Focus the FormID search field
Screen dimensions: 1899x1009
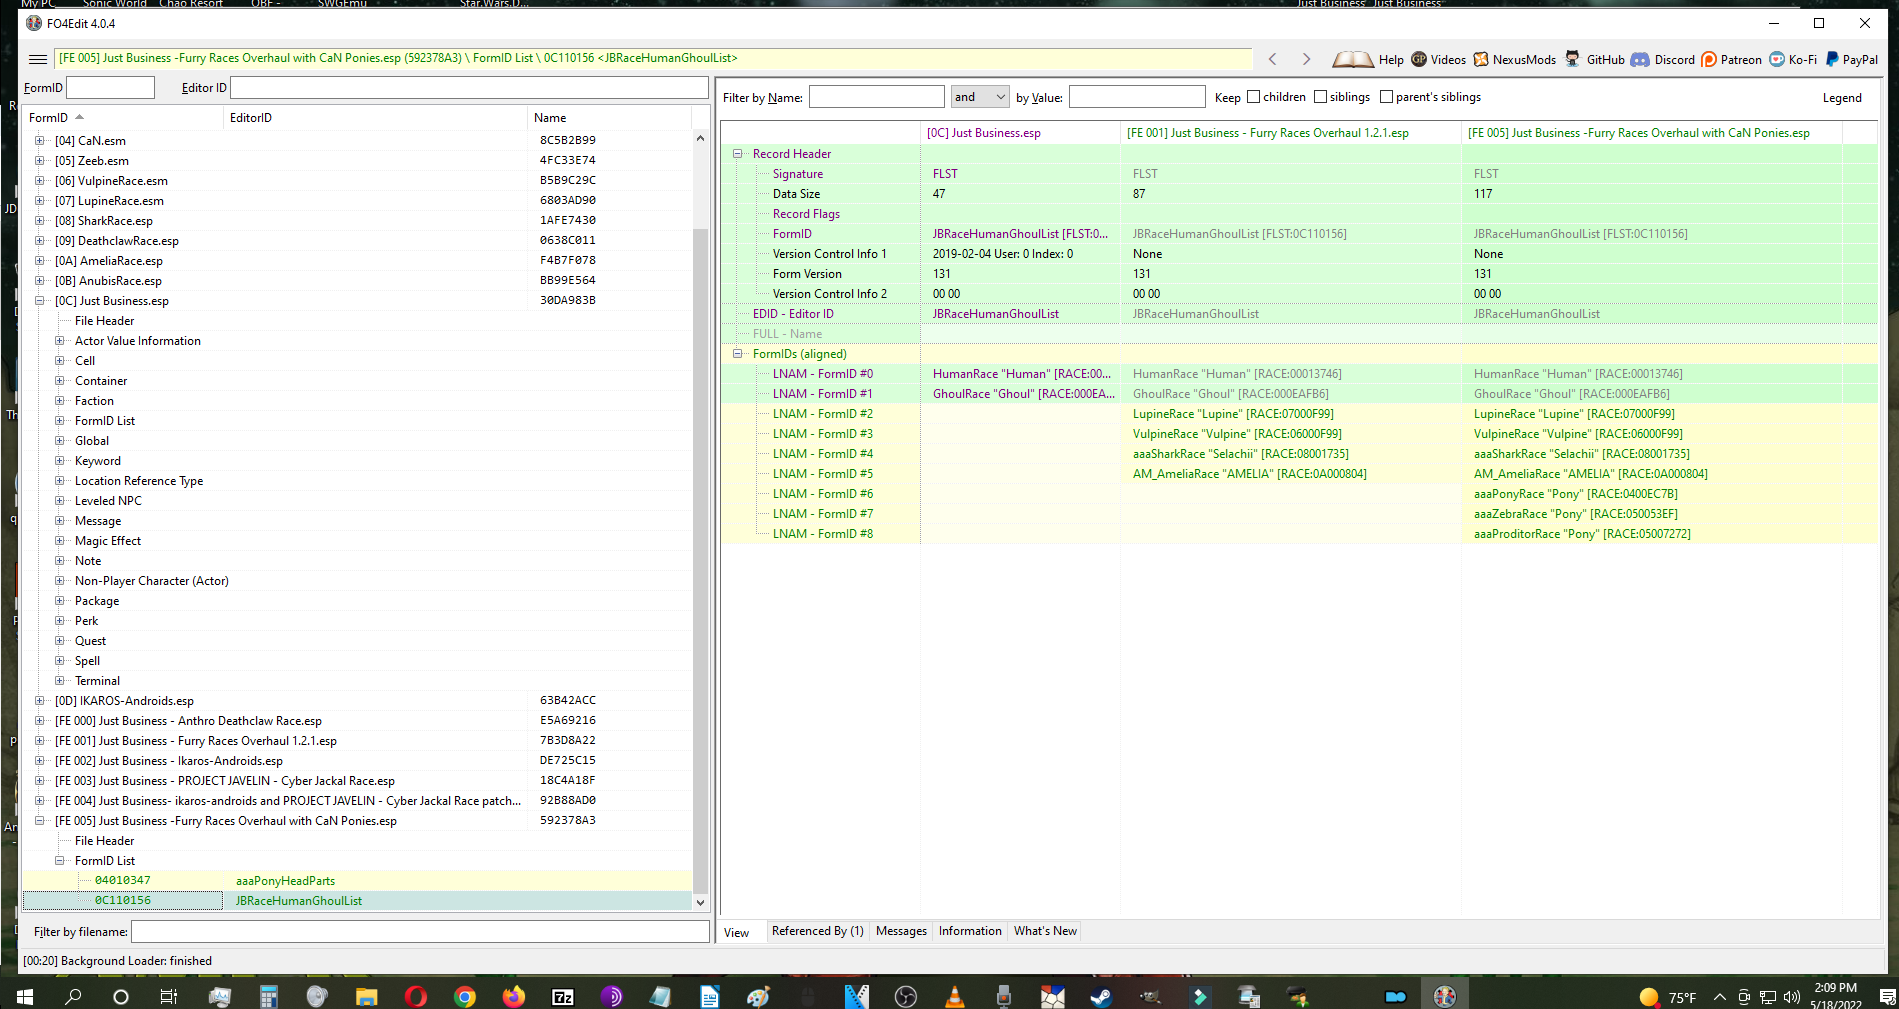110,88
